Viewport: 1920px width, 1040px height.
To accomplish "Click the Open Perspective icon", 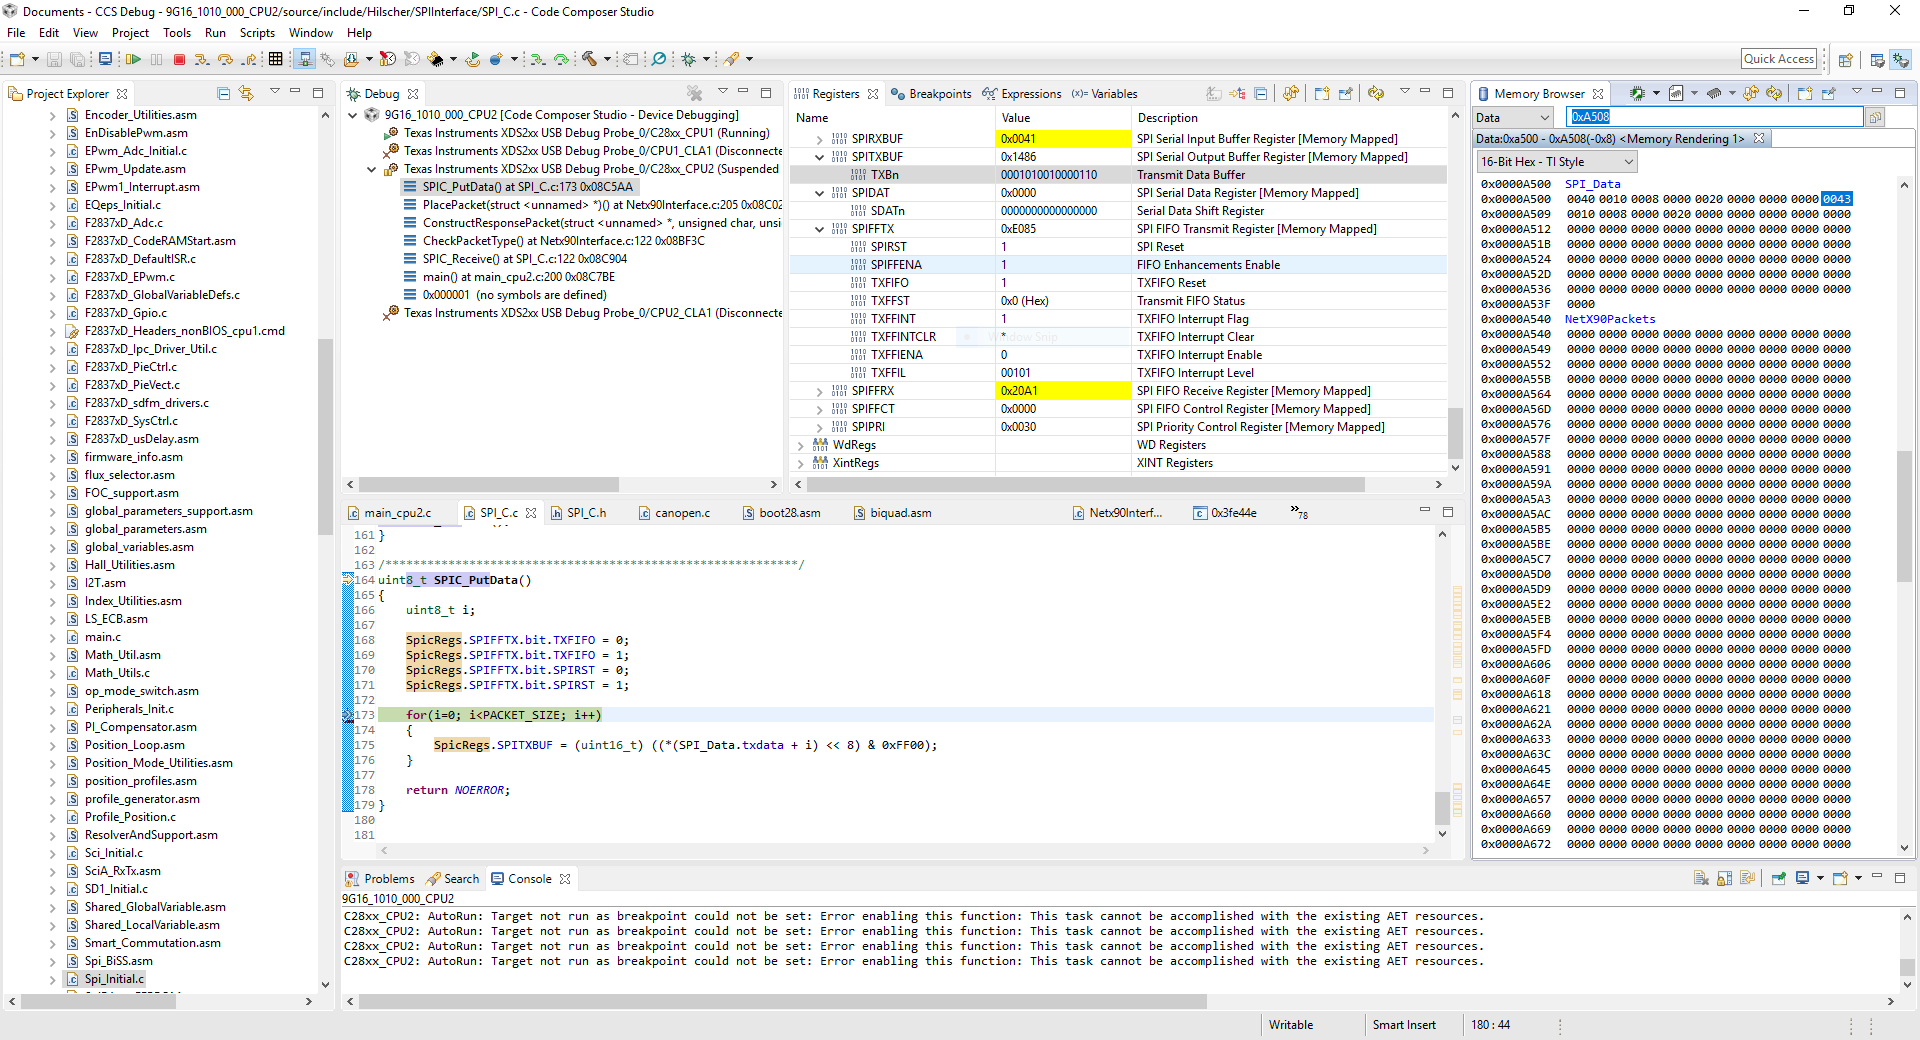I will pos(1846,60).
